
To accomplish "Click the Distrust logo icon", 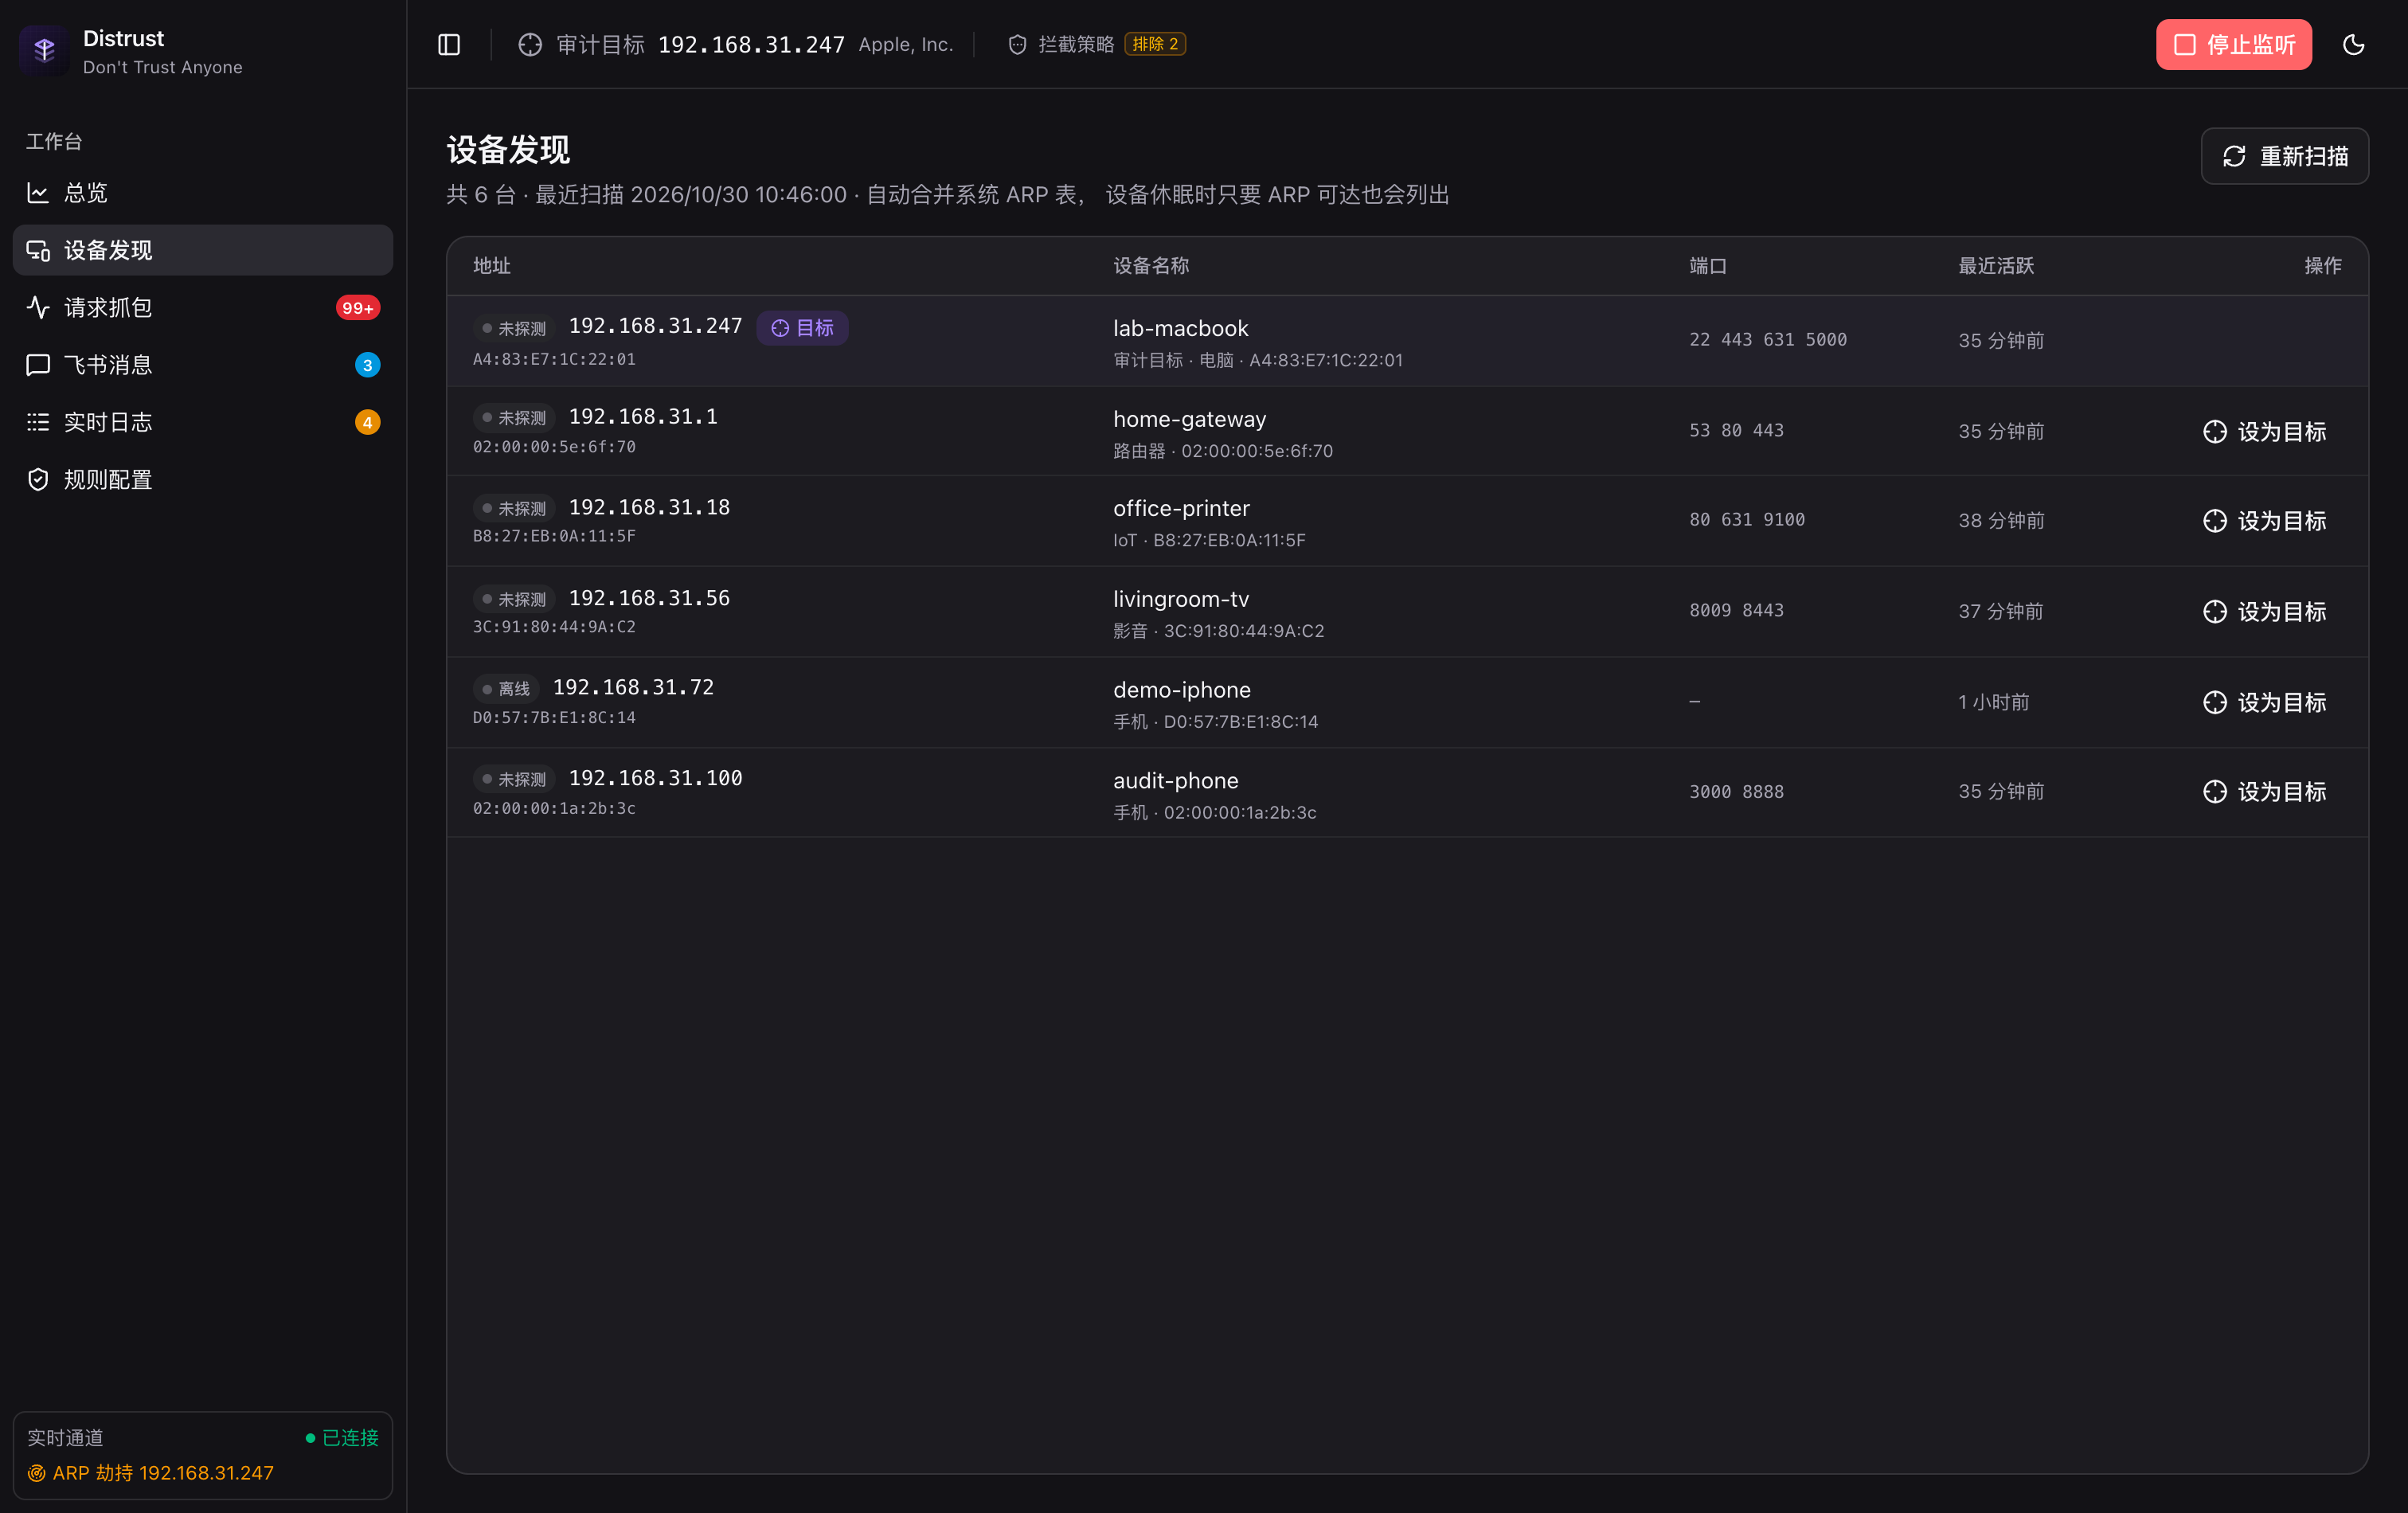I will [44, 50].
